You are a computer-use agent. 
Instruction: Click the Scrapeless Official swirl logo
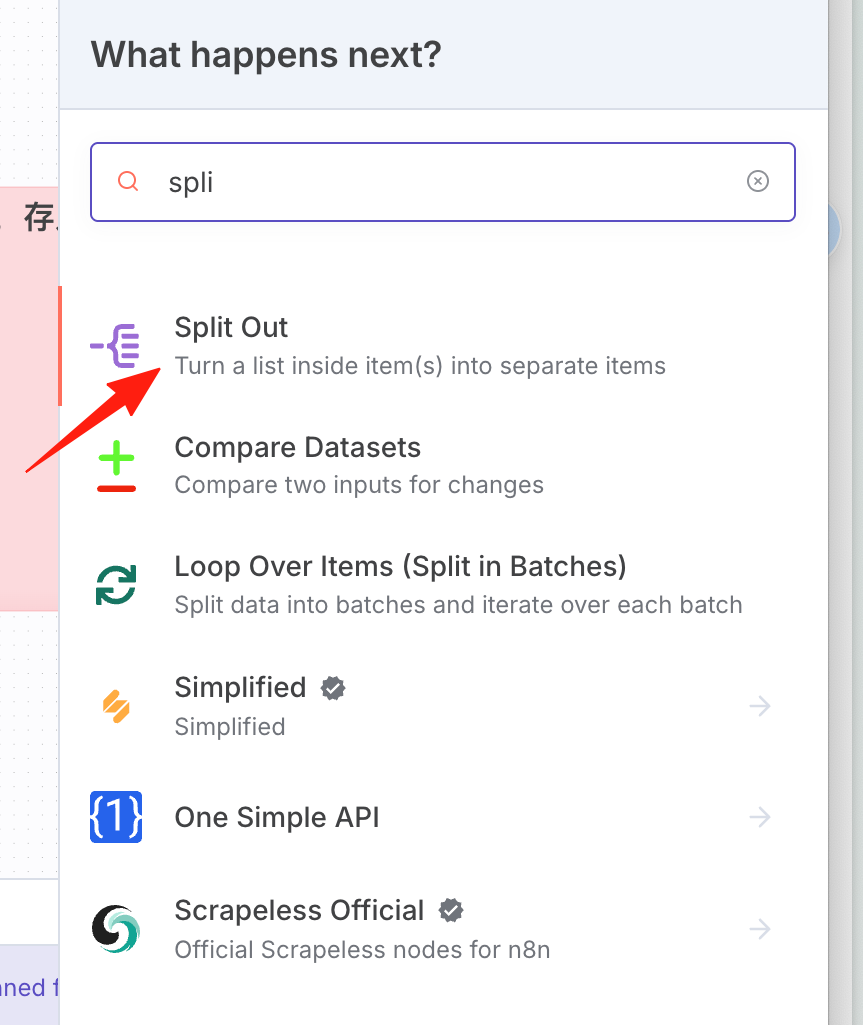point(116,929)
